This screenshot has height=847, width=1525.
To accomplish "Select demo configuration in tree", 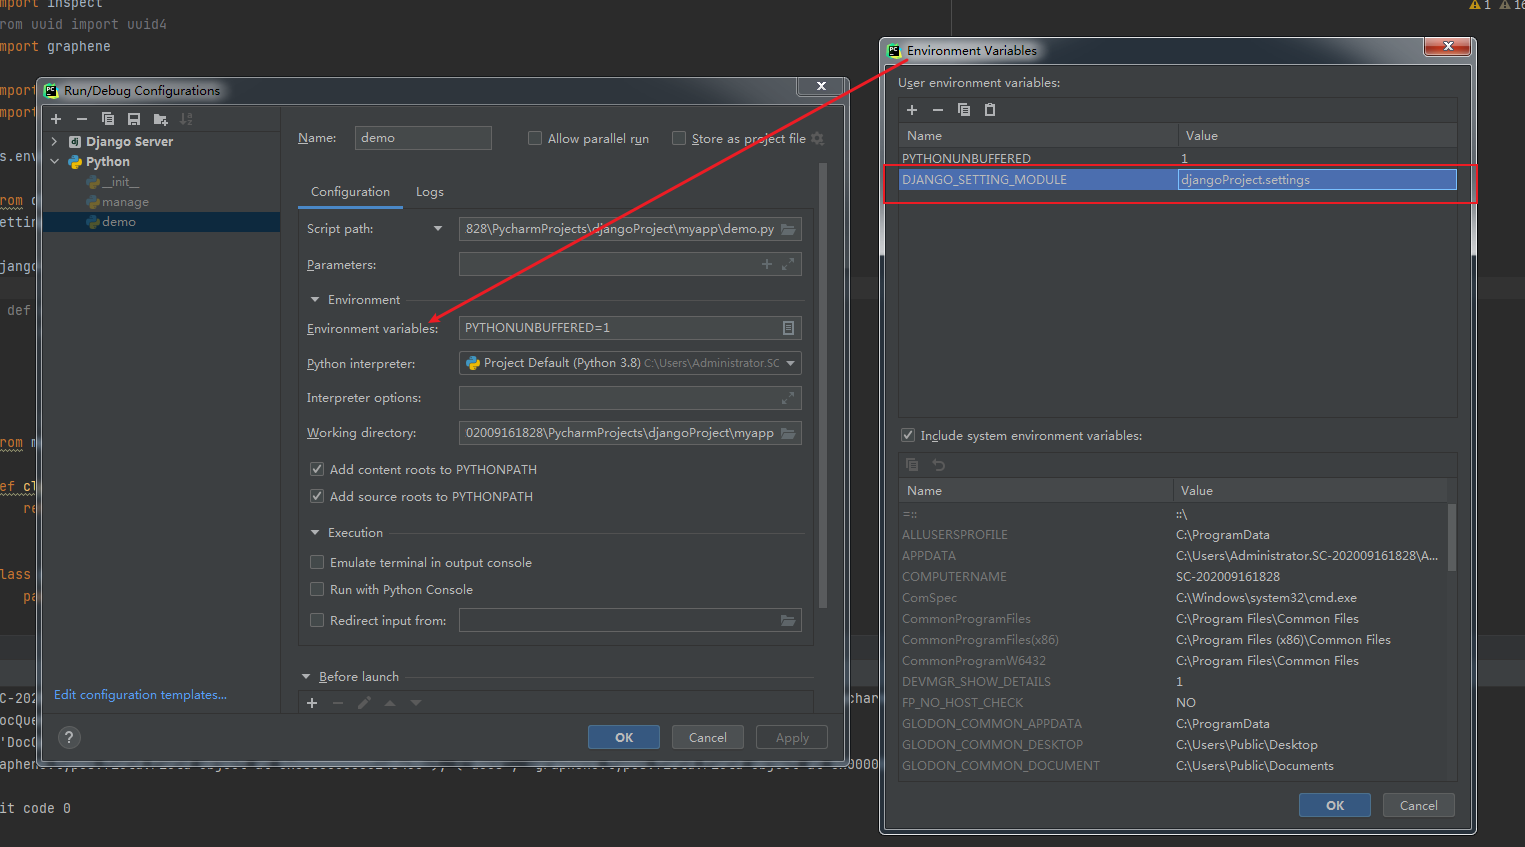I will [118, 222].
